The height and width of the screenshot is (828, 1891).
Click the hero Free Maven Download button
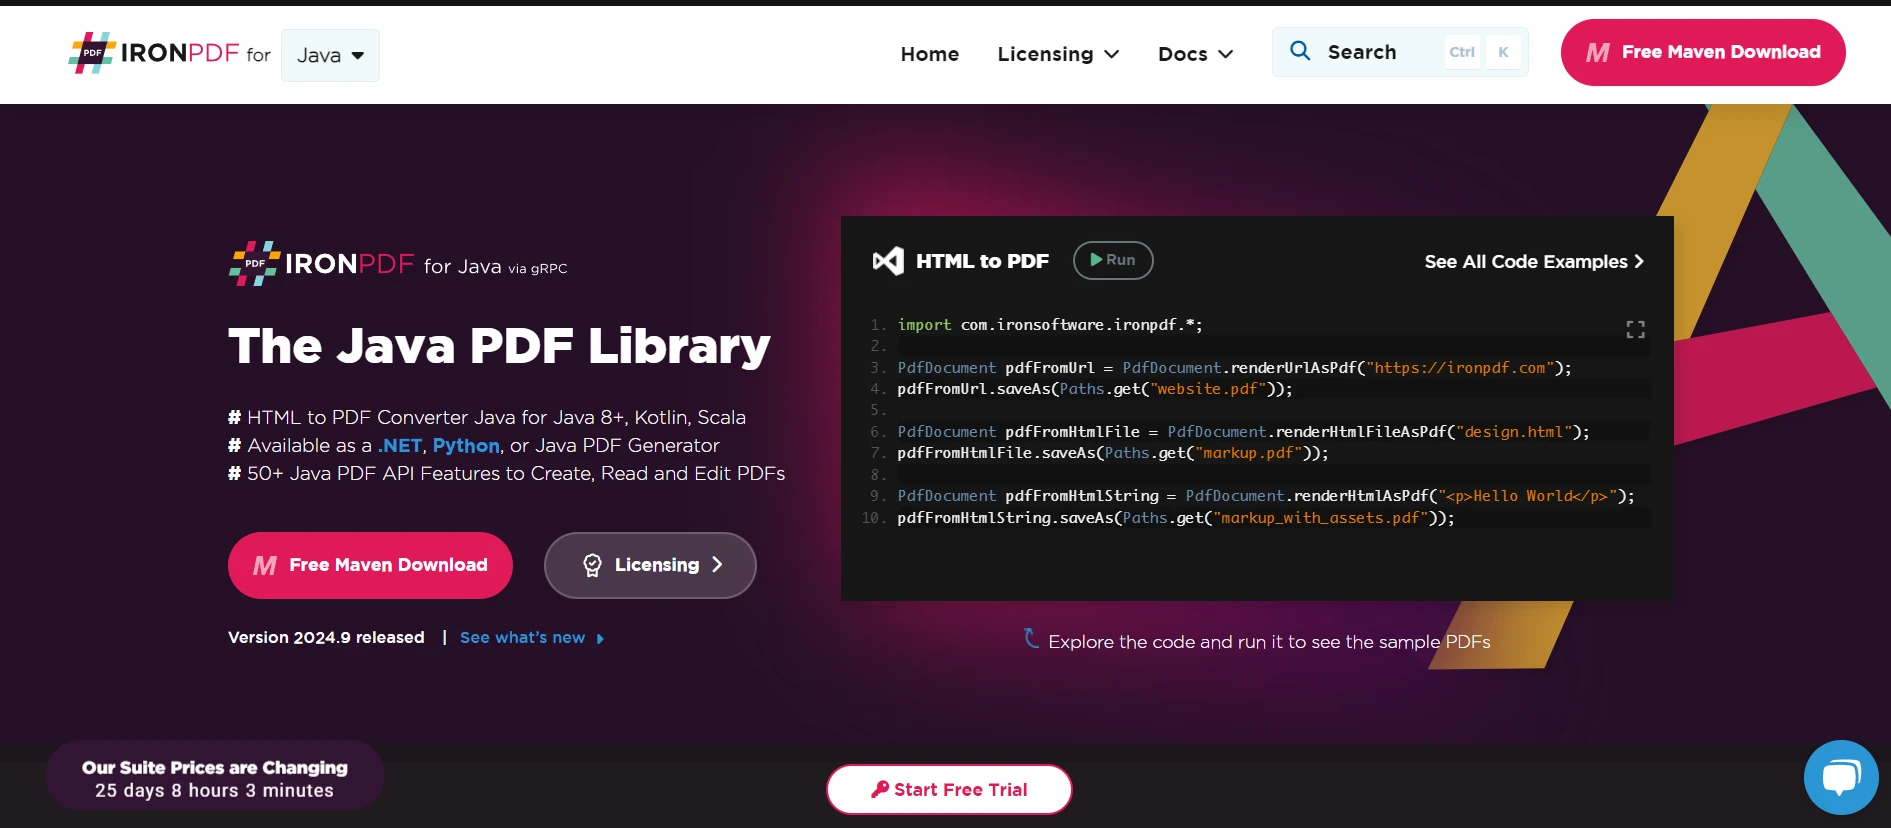click(370, 565)
